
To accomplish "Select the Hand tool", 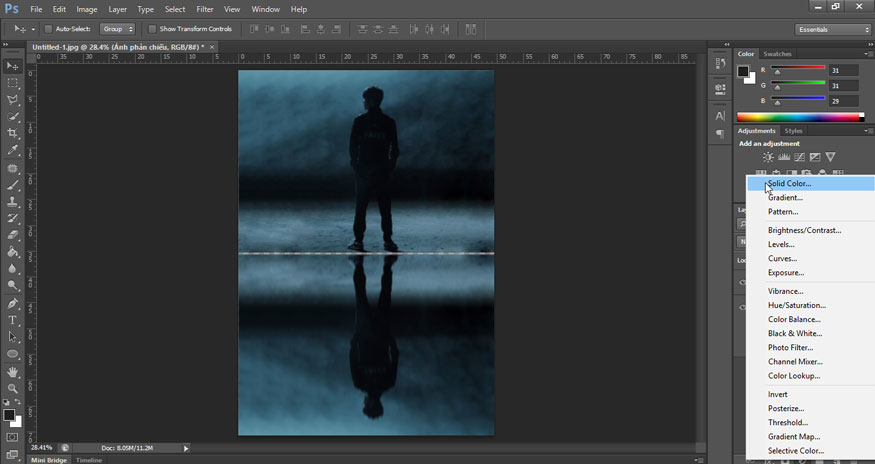I will point(12,372).
